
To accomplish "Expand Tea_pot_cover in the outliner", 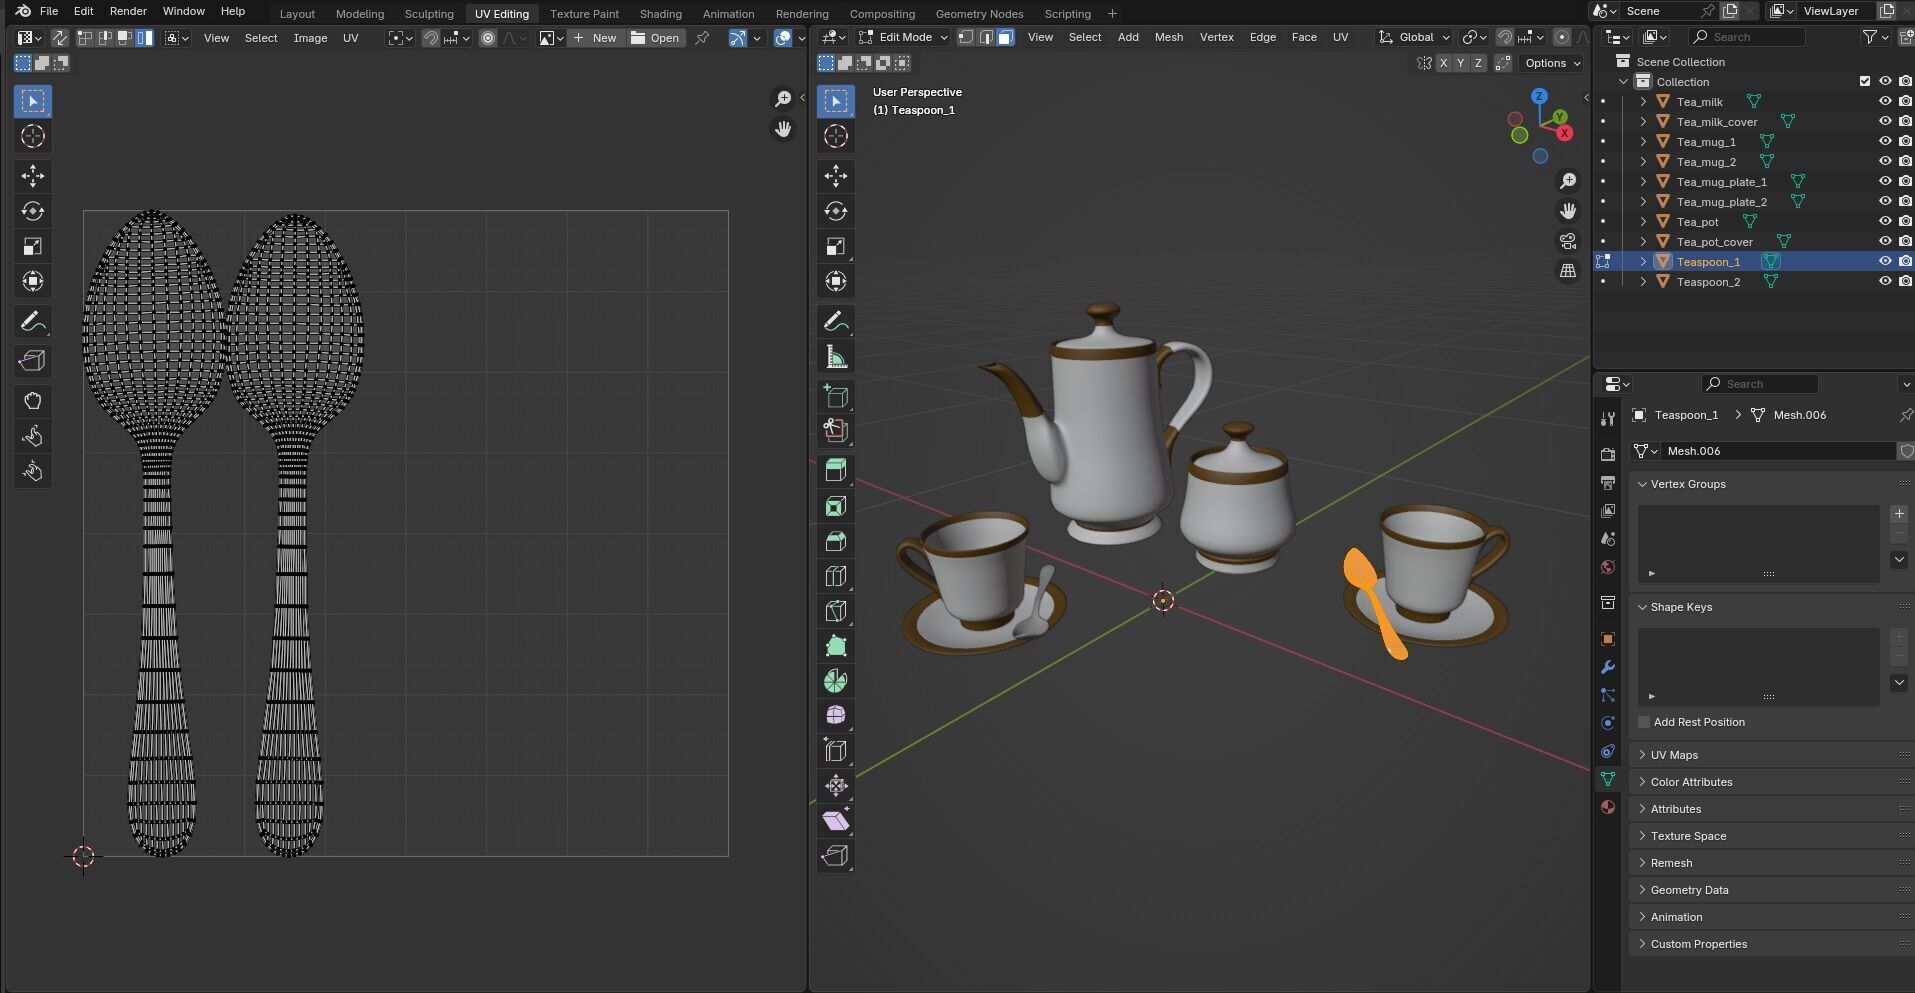I will tap(1643, 241).
